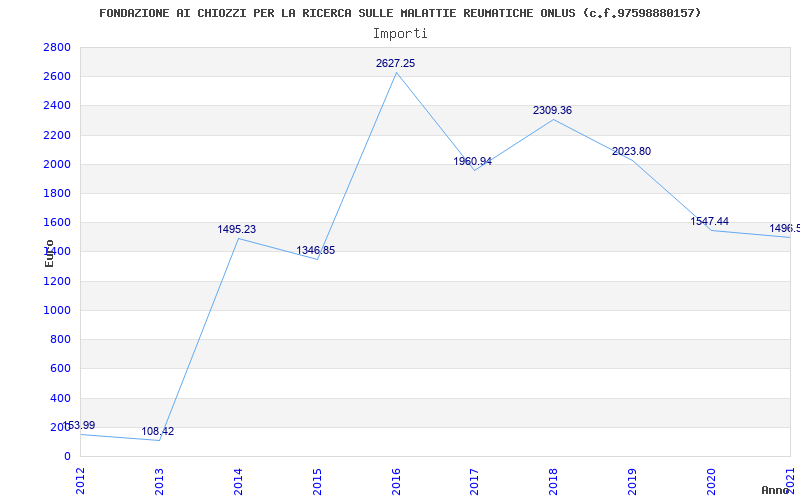Click the 'Anno' x-axis label
This screenshot has width=800, height=500.
[776, 490]
